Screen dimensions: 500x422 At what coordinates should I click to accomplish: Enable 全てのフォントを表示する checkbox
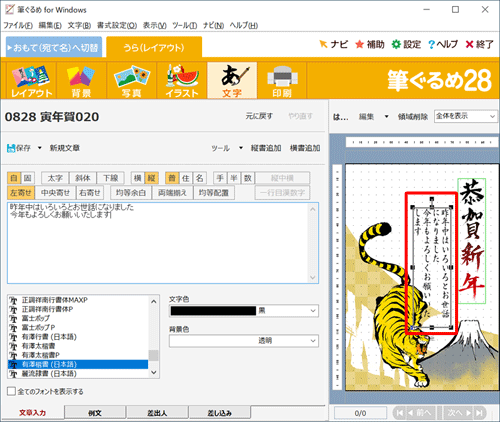[x=11, y=391]
